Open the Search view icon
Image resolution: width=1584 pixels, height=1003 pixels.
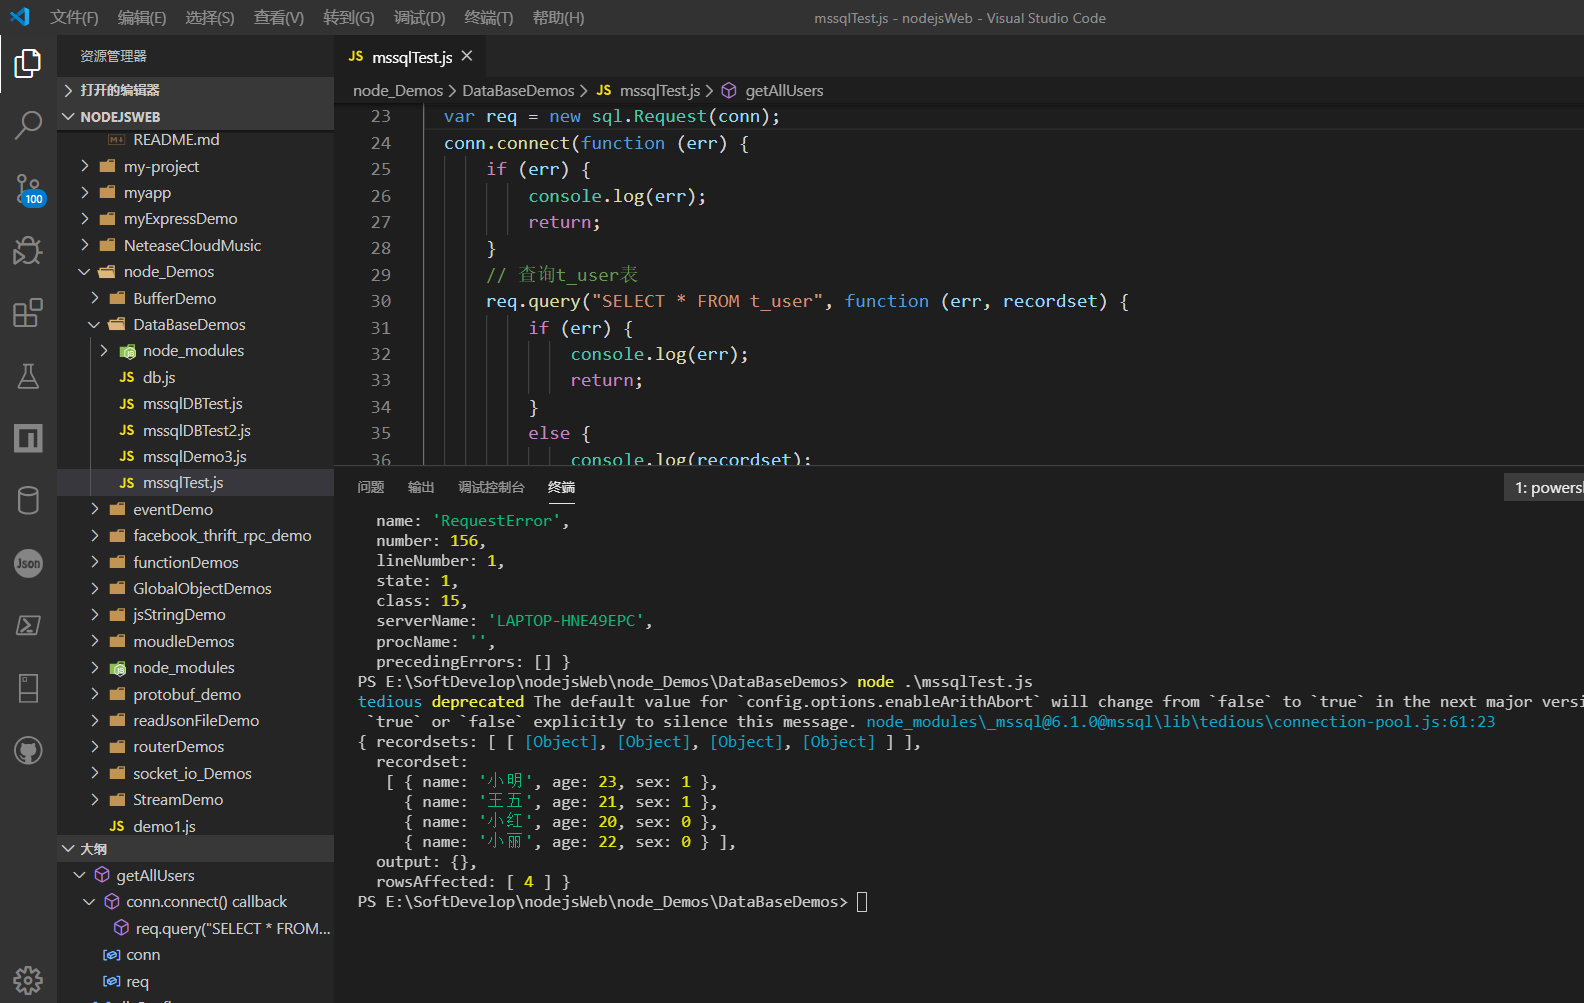tap(28, 125)
